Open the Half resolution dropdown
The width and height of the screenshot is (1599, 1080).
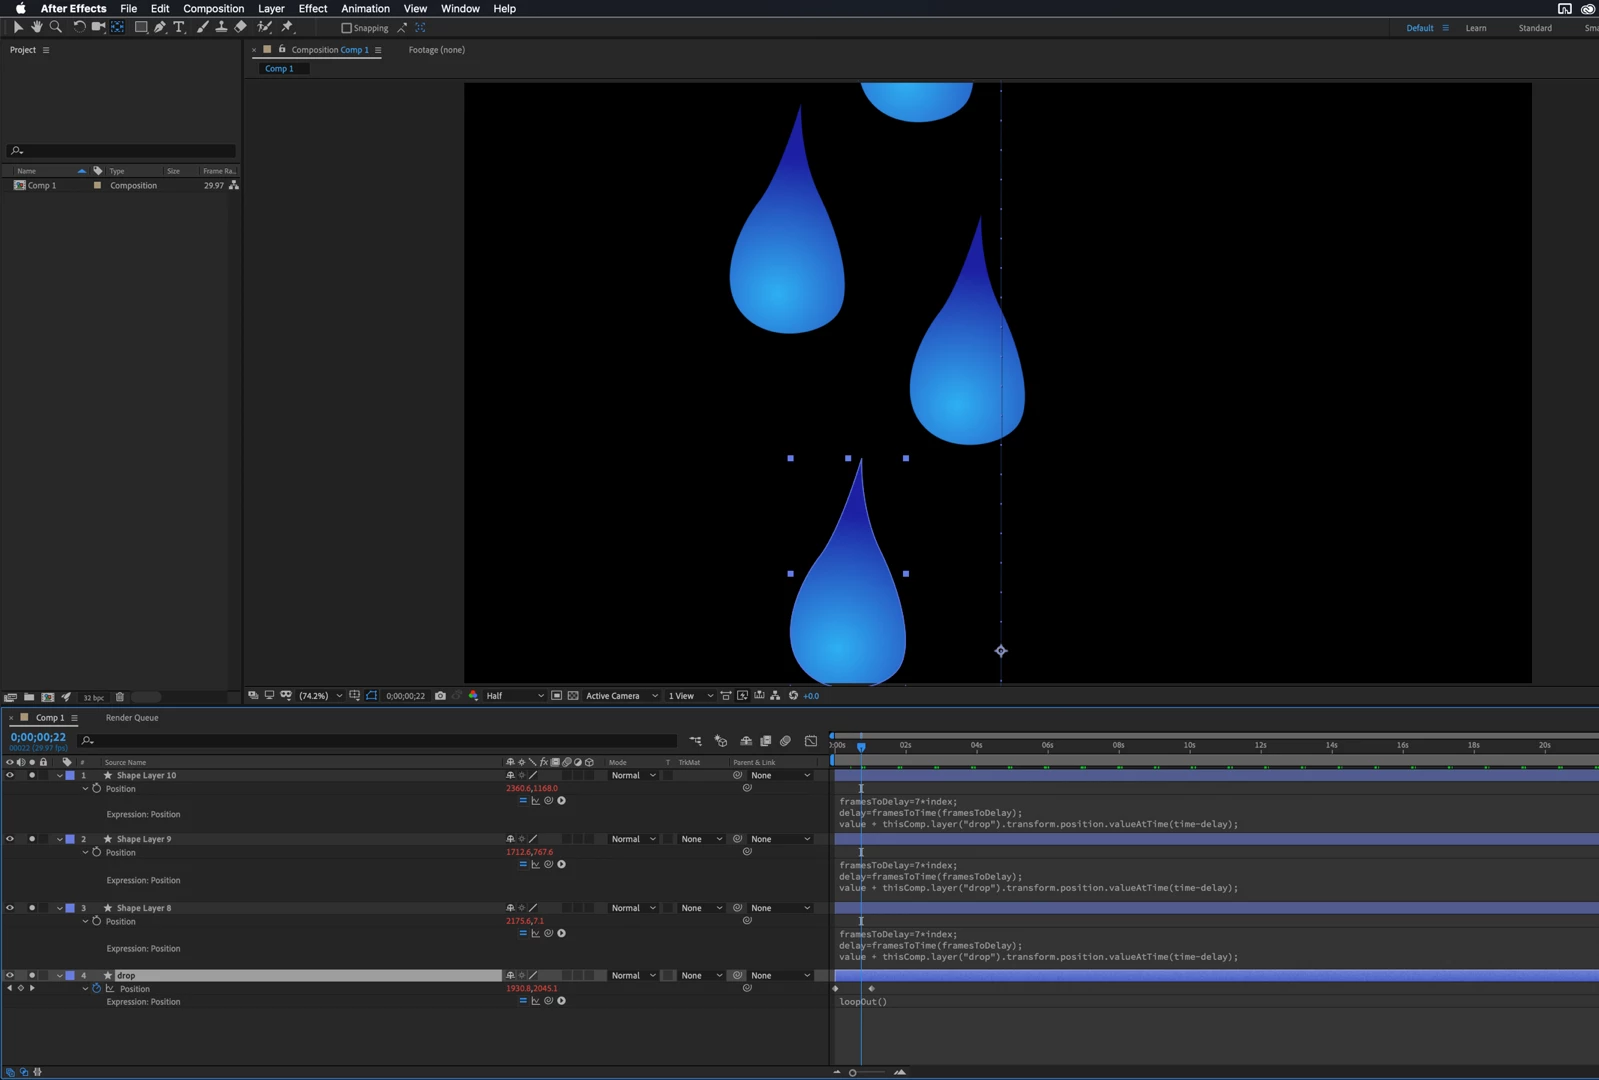pos(515,696)
